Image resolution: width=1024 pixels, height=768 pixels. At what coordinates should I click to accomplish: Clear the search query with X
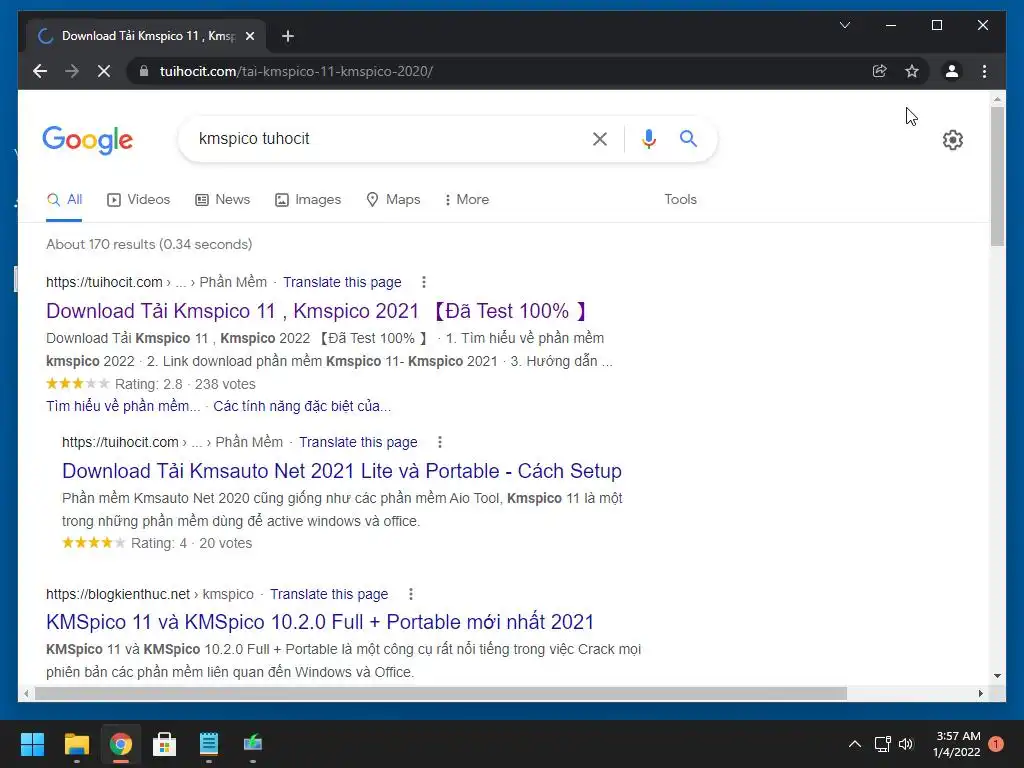[x=600, y=139]
